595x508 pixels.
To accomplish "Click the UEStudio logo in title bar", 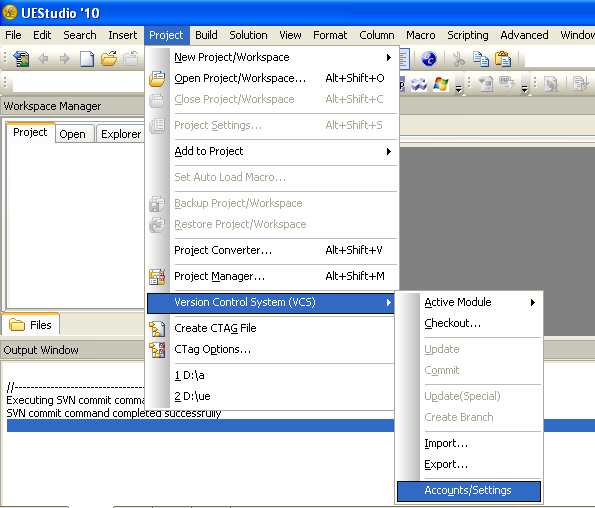I will [x=9, y=12].
